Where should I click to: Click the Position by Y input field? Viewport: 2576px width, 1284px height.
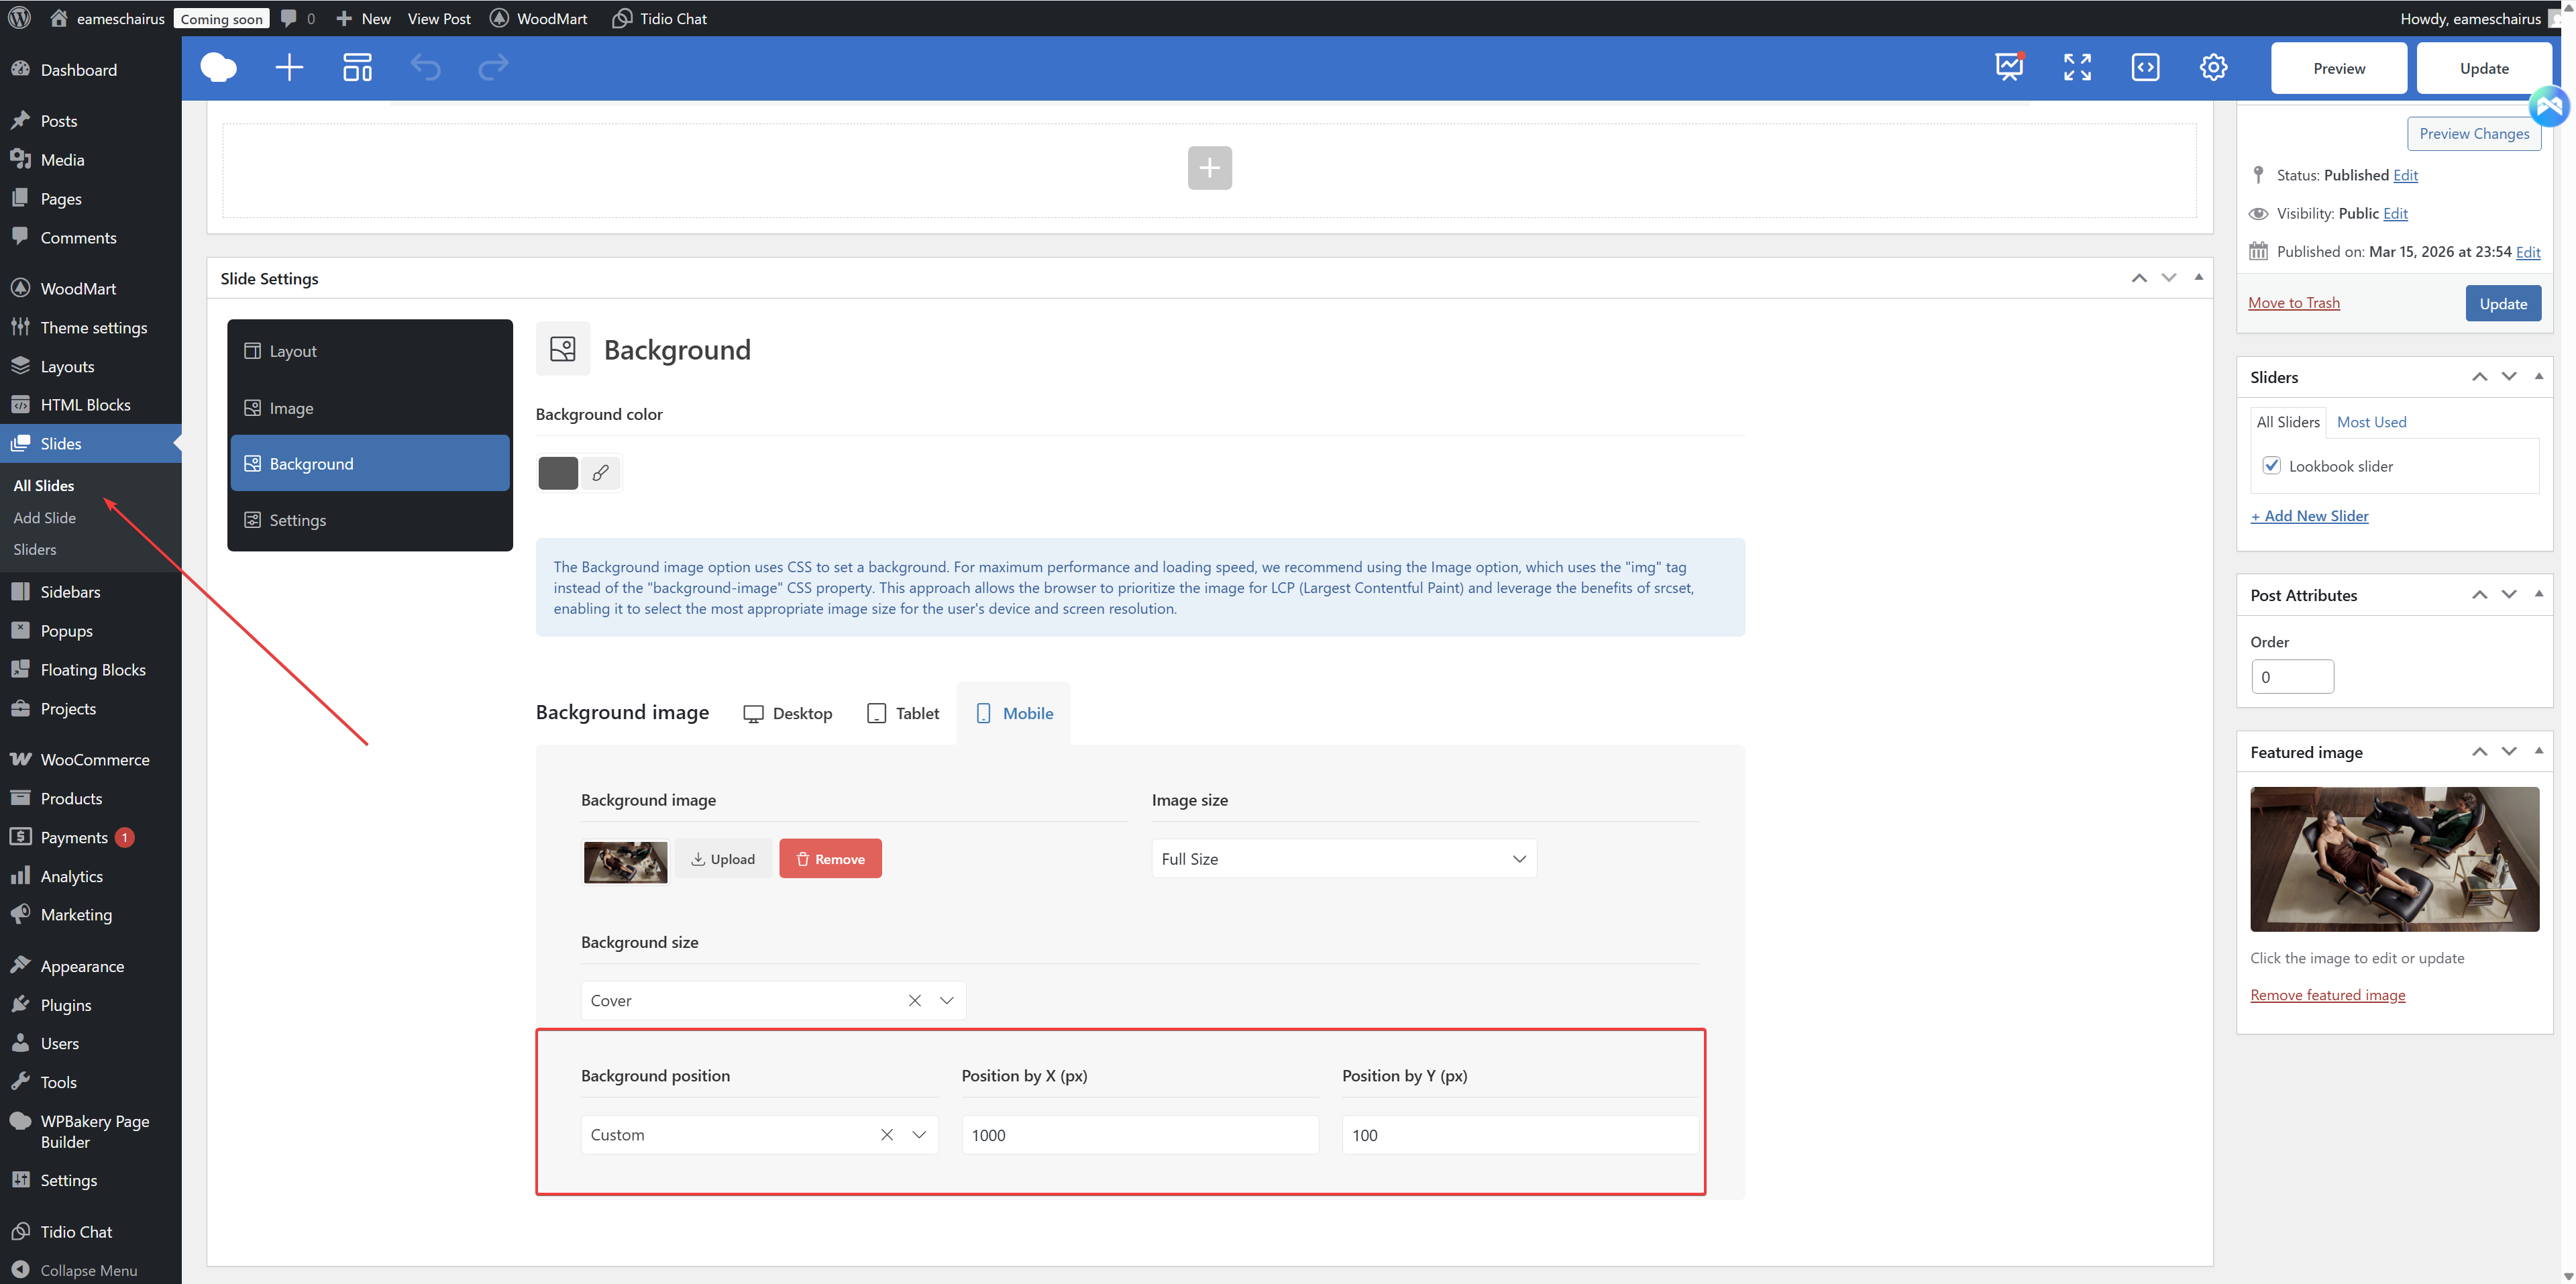coord(1520,1135)
